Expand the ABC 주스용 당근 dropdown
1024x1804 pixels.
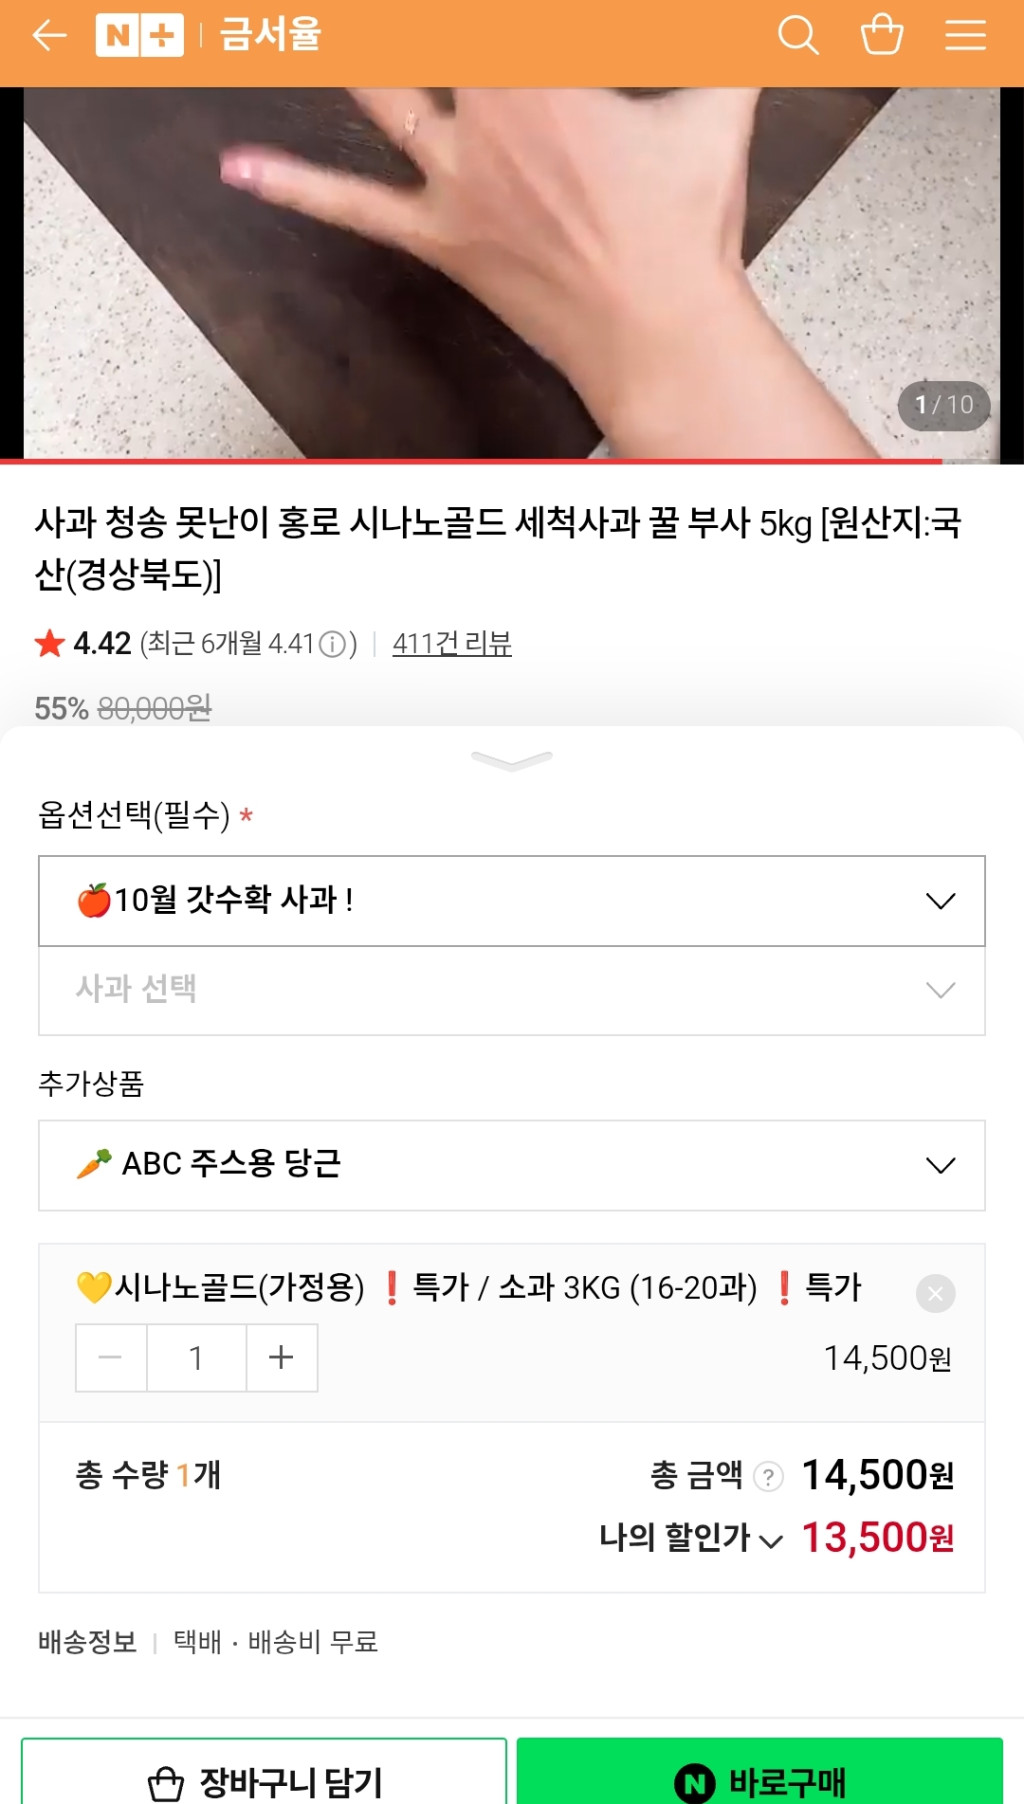[x=511, y=1165]
